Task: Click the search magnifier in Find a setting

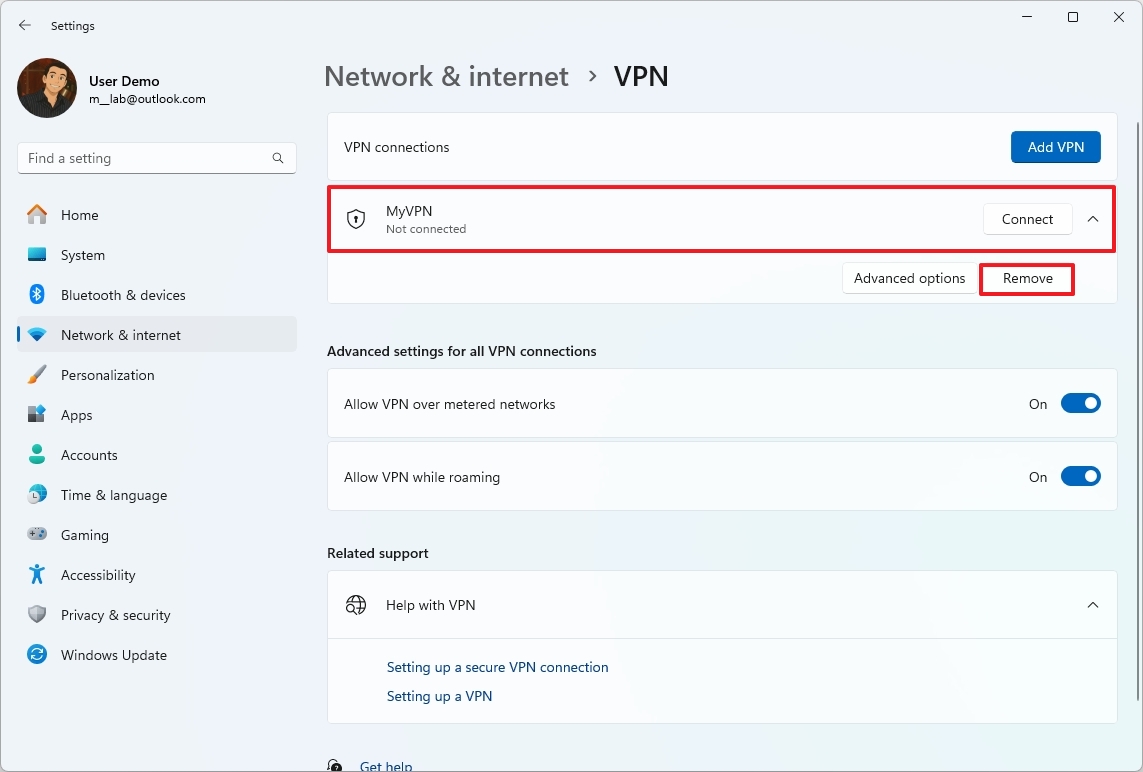Action: click(277, 158)
